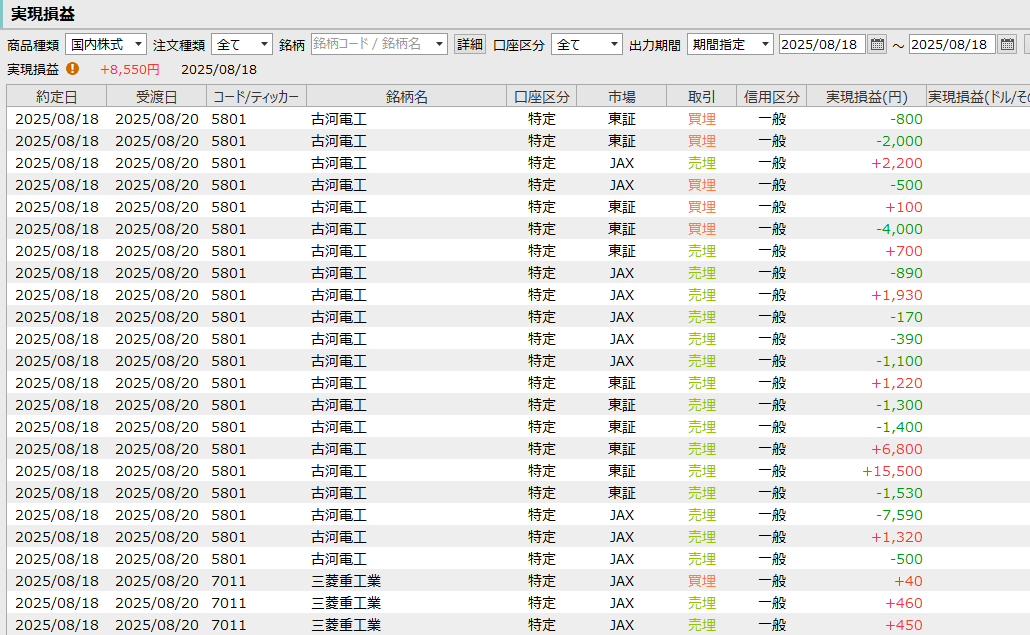
Task: Click the -890 loss value
Action: pos(907,273)
